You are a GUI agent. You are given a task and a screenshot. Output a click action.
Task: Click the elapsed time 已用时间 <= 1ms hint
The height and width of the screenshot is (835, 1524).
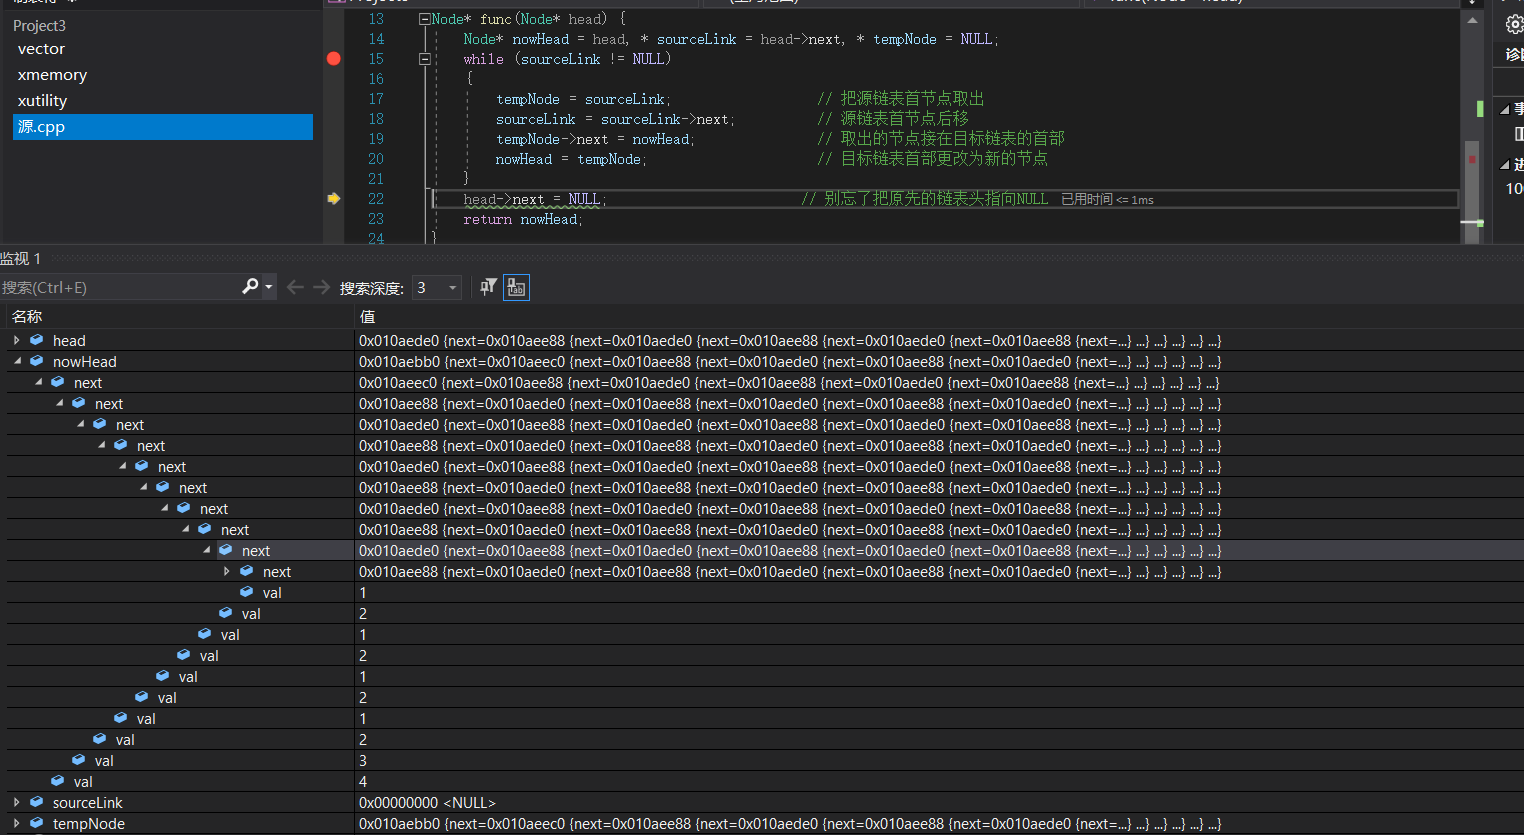(1107, 200)
